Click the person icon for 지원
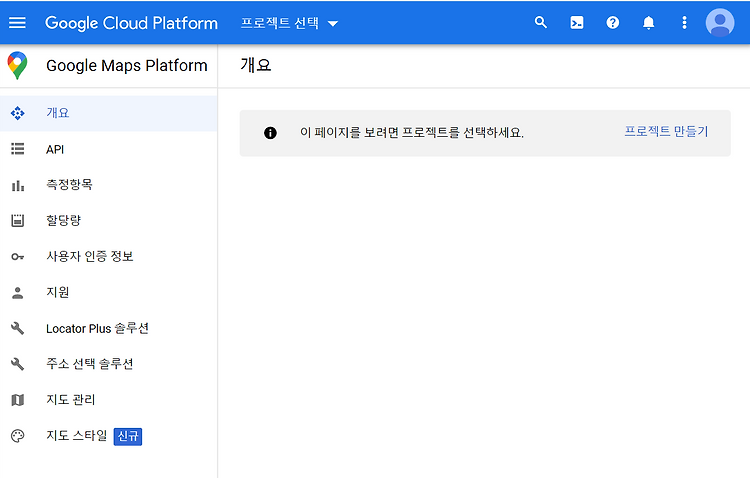 tap(18, 292)
